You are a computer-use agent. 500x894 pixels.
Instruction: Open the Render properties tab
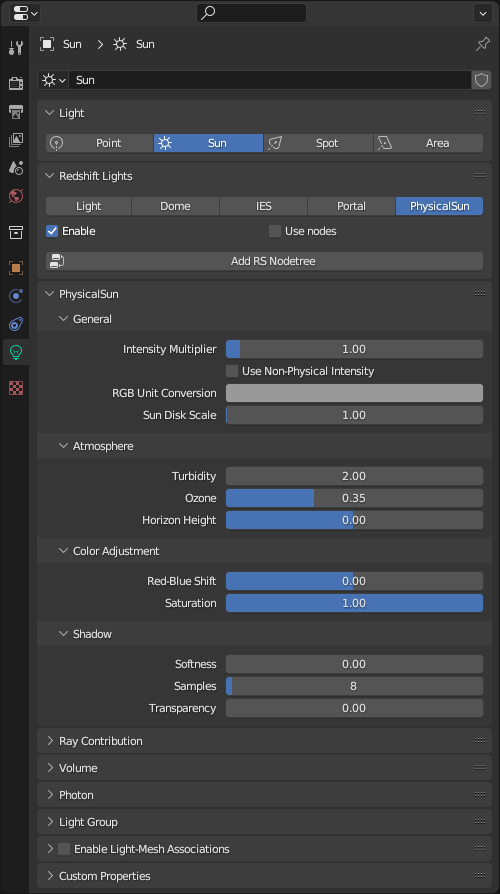click(x=15, y=83)
